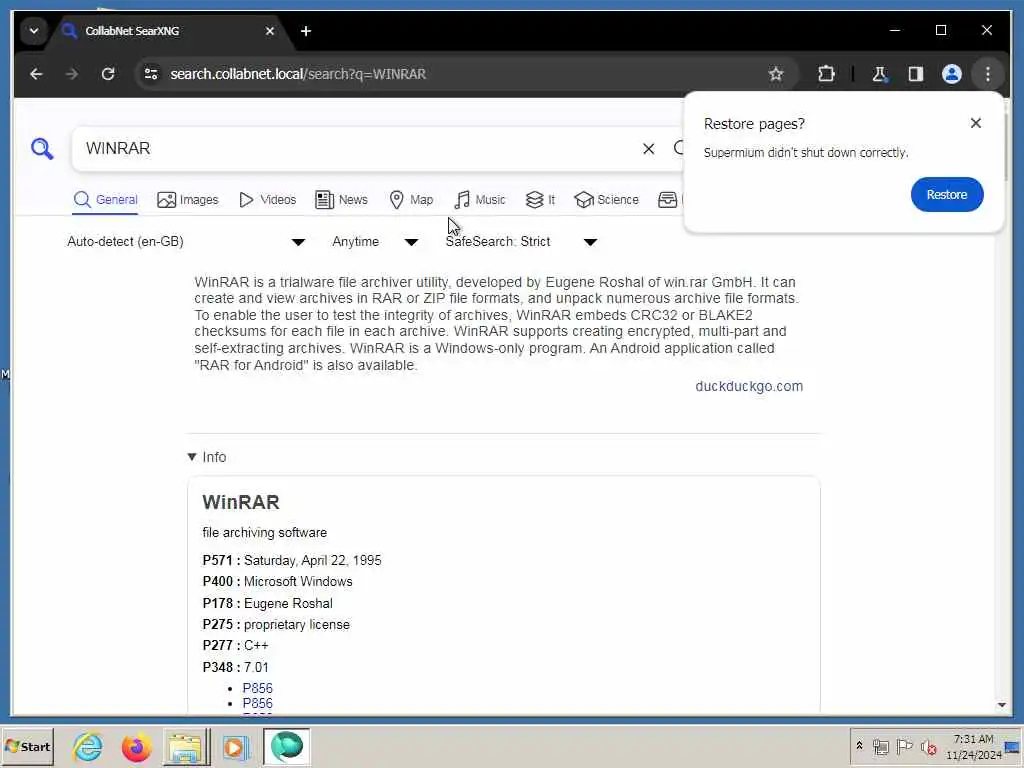The image size is (1024, 768).
Task: Open the Windows Start menu
Action: [x=28, y=746]
